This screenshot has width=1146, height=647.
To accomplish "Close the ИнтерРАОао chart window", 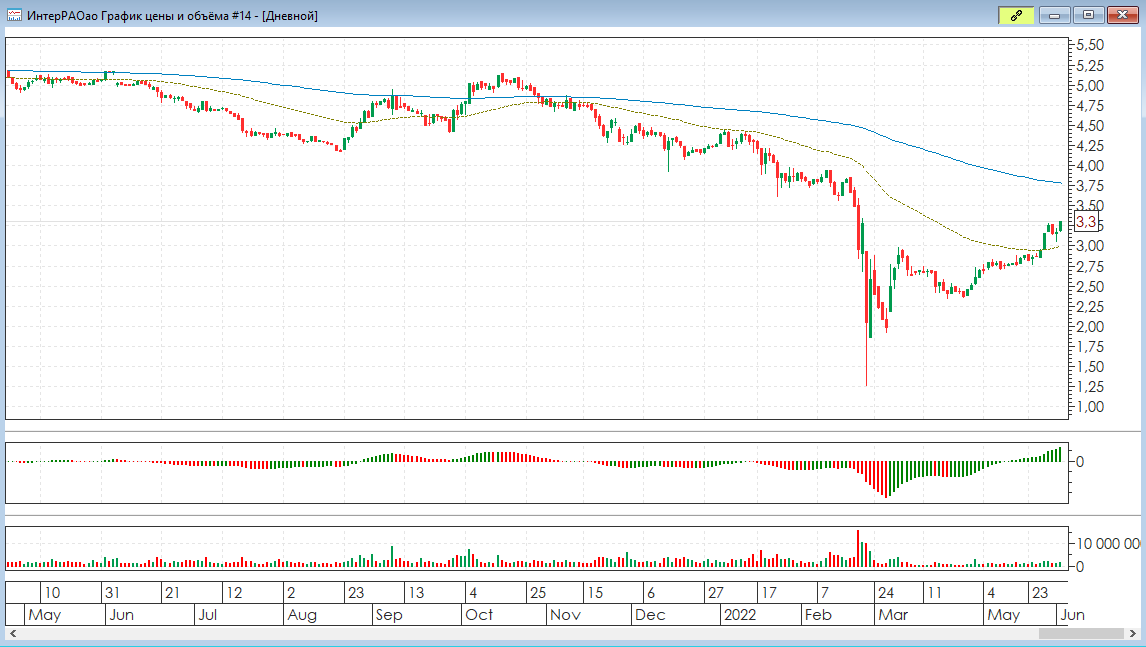I will [1123, 15].
